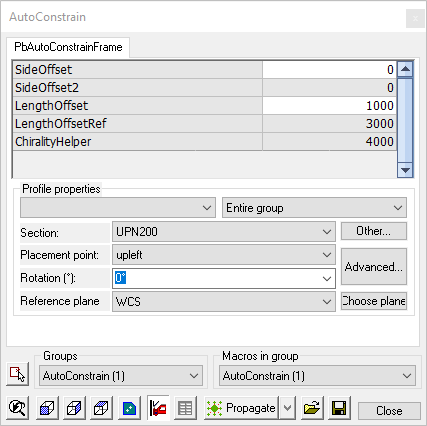427x426 pixels.
Task: Click the LengthOffset value field showing 1000
Action: click(x=329, y=106)
